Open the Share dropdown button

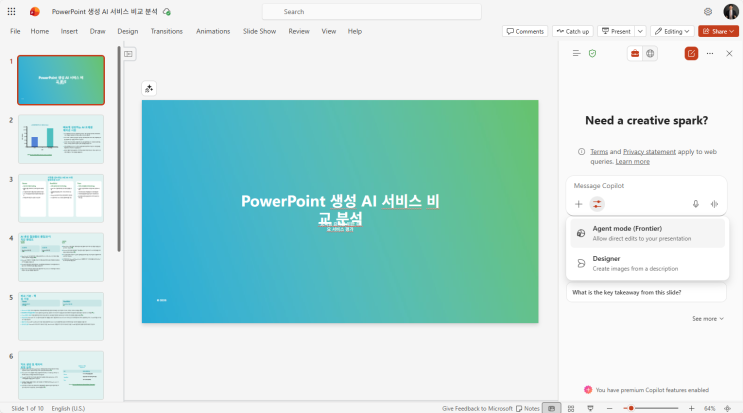click(x=718, y=31)
